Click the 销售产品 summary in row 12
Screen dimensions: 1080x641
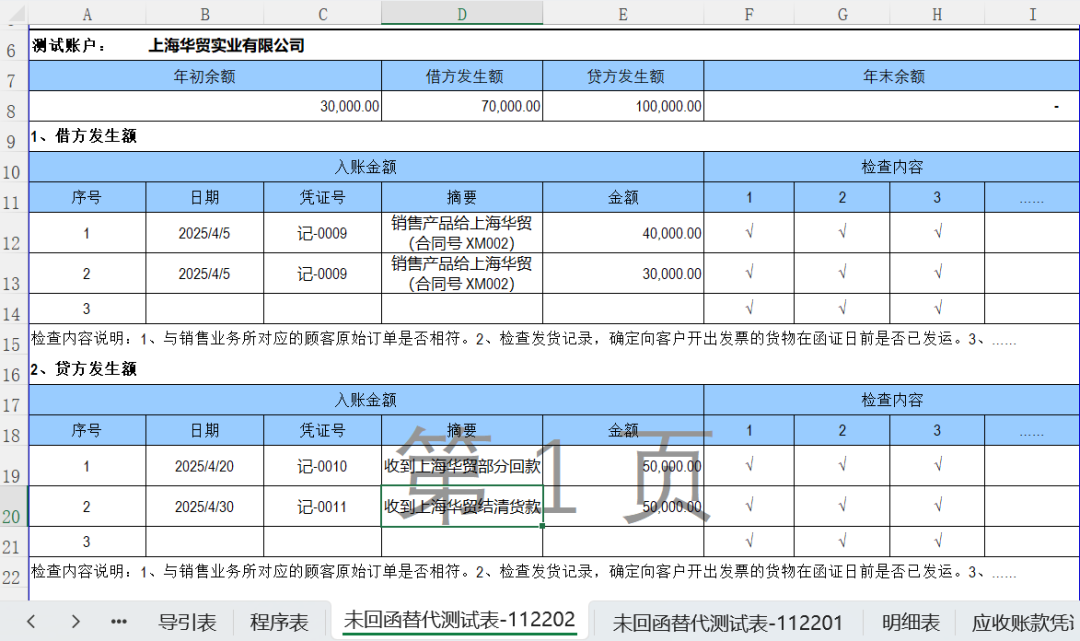462,233
